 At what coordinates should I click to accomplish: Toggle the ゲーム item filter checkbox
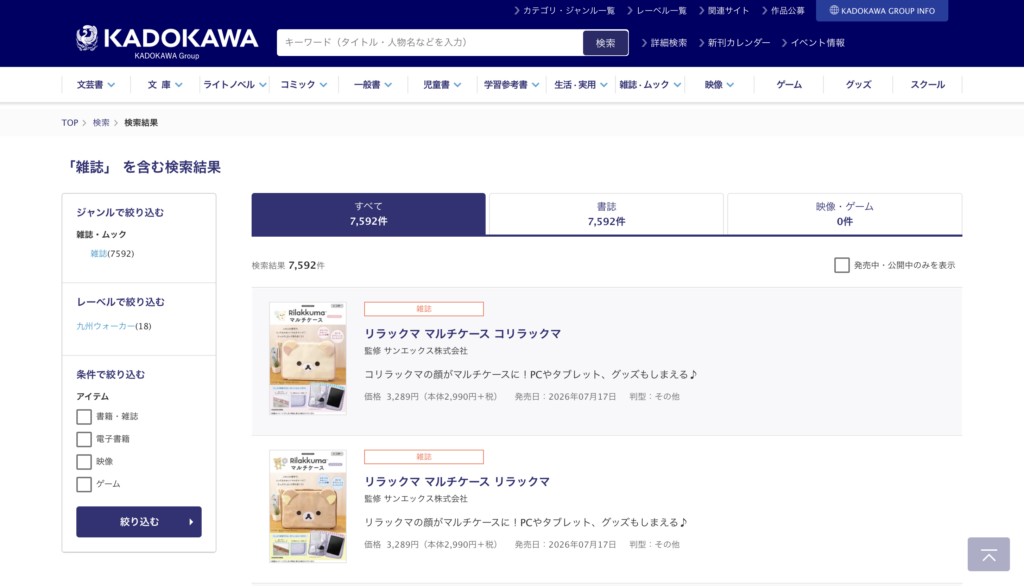pos(84,485)
